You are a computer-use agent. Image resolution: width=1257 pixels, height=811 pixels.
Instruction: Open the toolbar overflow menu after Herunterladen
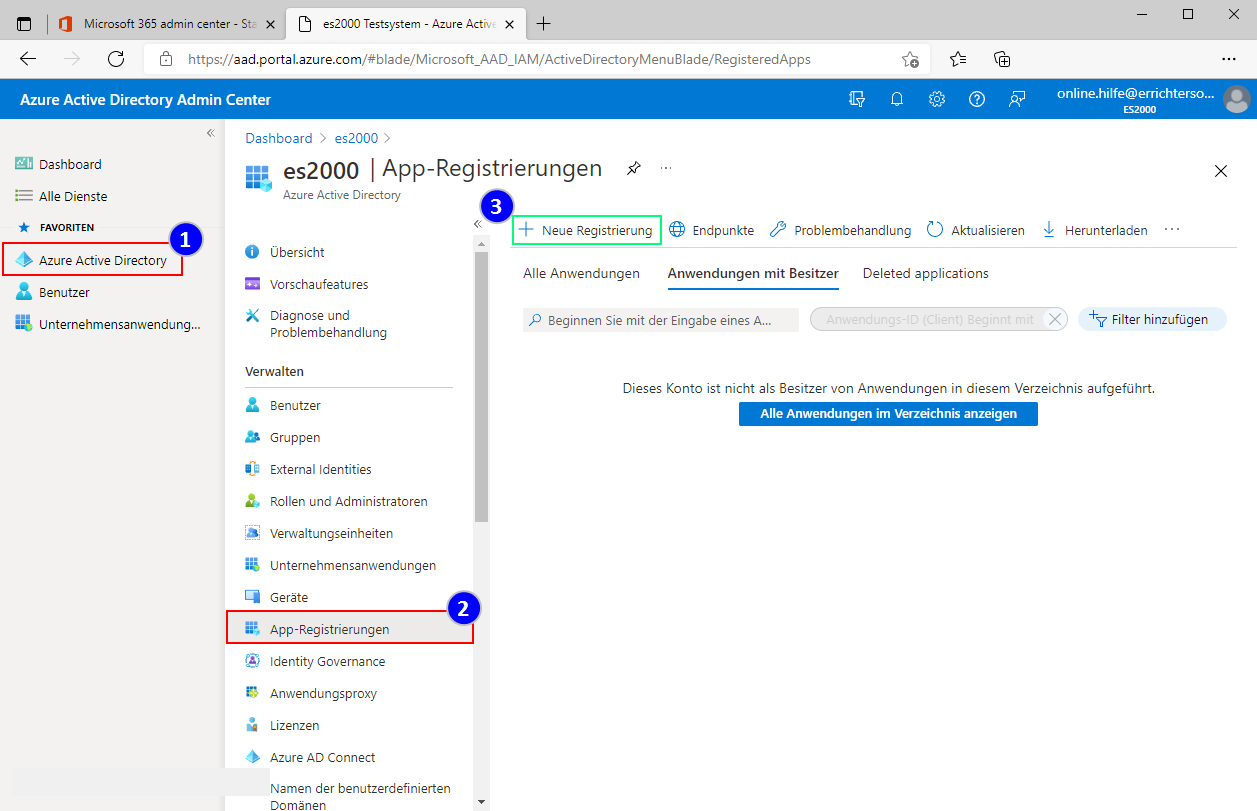click(x=1172, y=230)
